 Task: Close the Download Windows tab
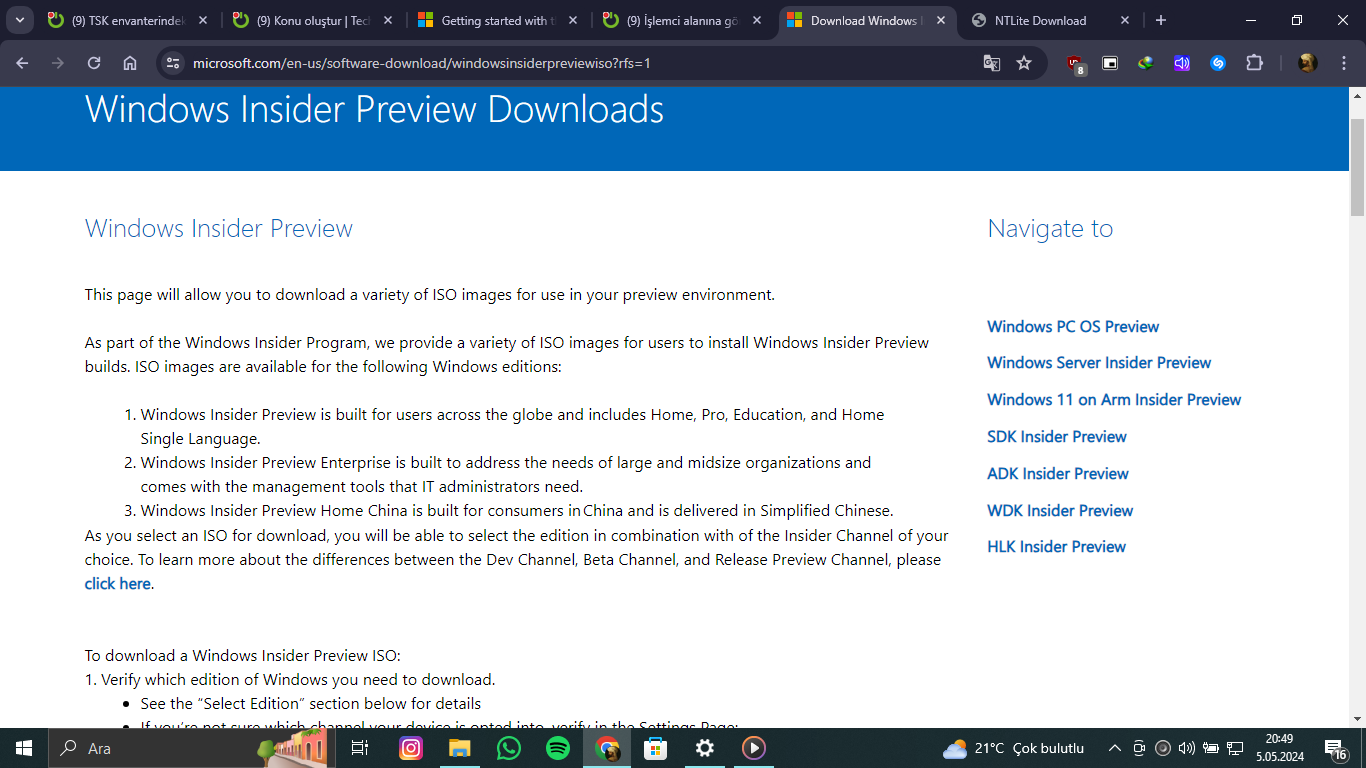(x=941, y=20)
